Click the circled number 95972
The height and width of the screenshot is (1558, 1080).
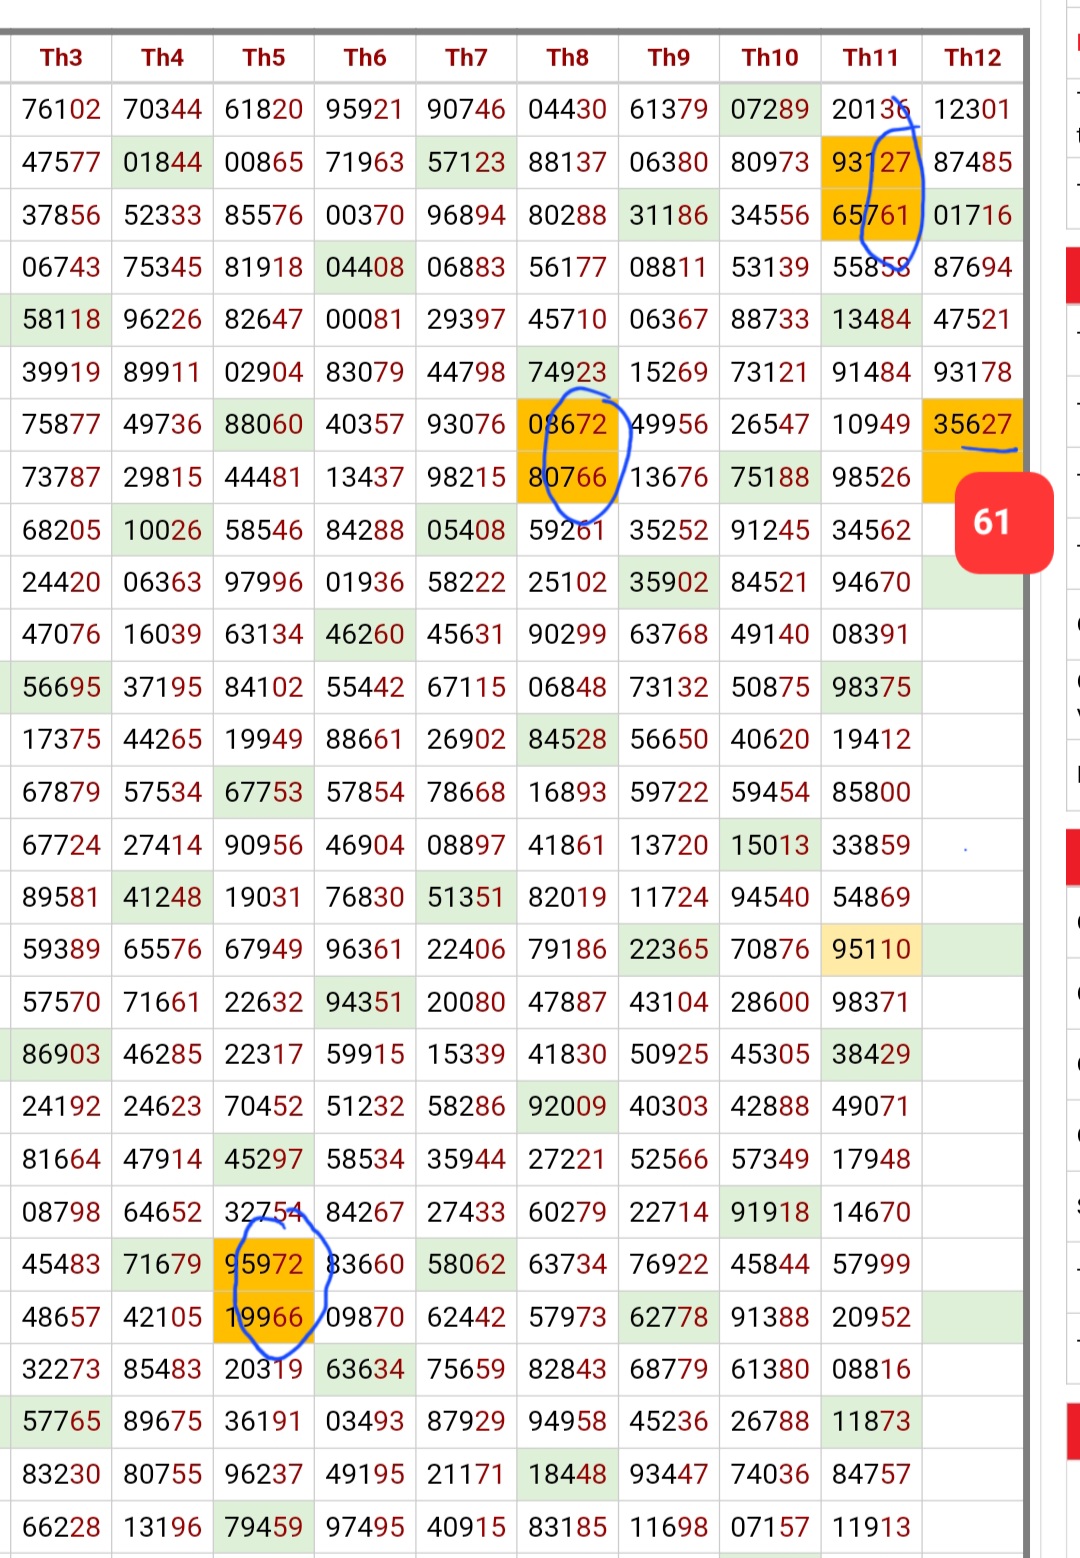click(x=263, y=1264)
